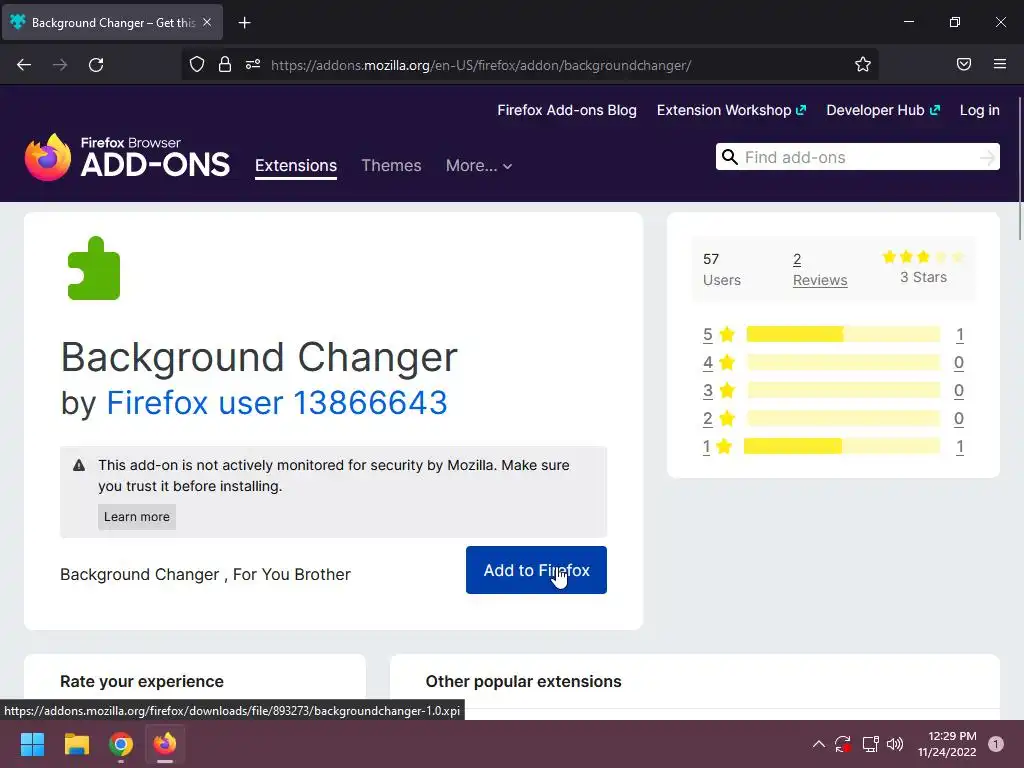Open the Extension Workshop link

coord(731,110)
